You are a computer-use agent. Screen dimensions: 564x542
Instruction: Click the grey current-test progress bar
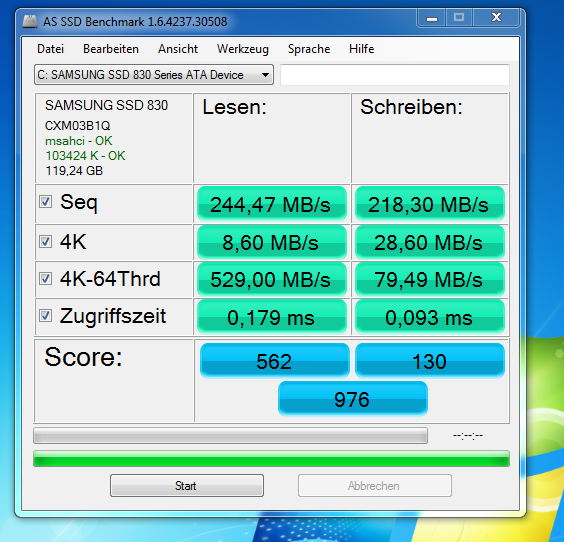click(230, 436)
